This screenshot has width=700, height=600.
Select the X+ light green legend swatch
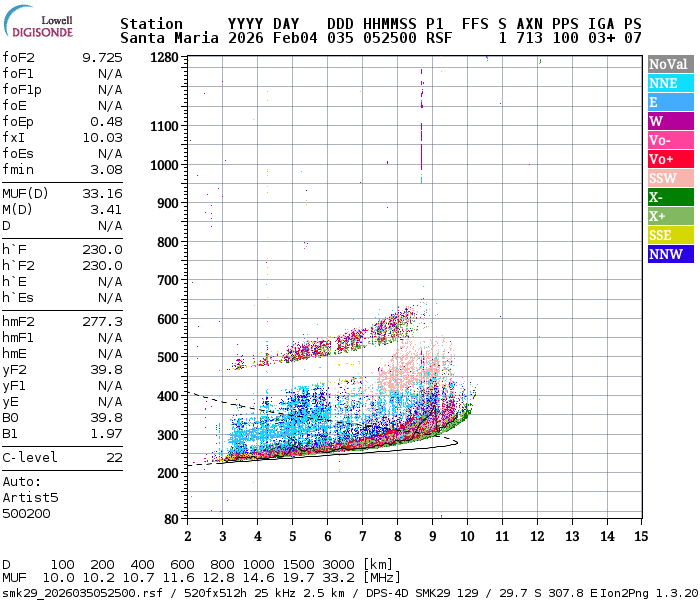click(670, 216)
